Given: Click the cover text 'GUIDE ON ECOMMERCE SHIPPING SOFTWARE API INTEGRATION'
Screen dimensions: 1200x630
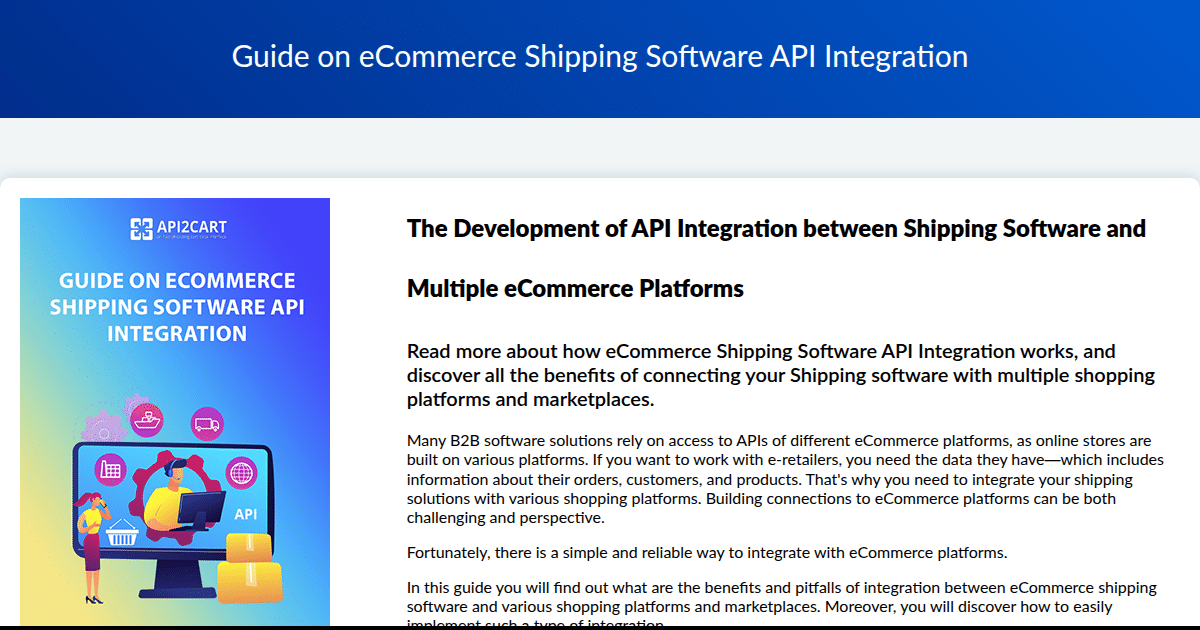Looking at the screenshot, I should click(177, 307).
